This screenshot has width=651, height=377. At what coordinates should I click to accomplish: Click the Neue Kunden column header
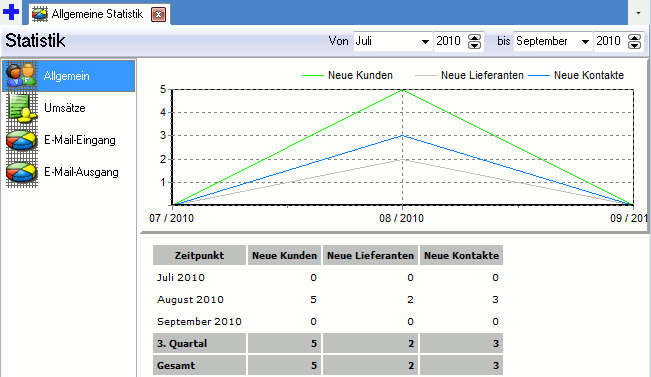click(284, 255)
